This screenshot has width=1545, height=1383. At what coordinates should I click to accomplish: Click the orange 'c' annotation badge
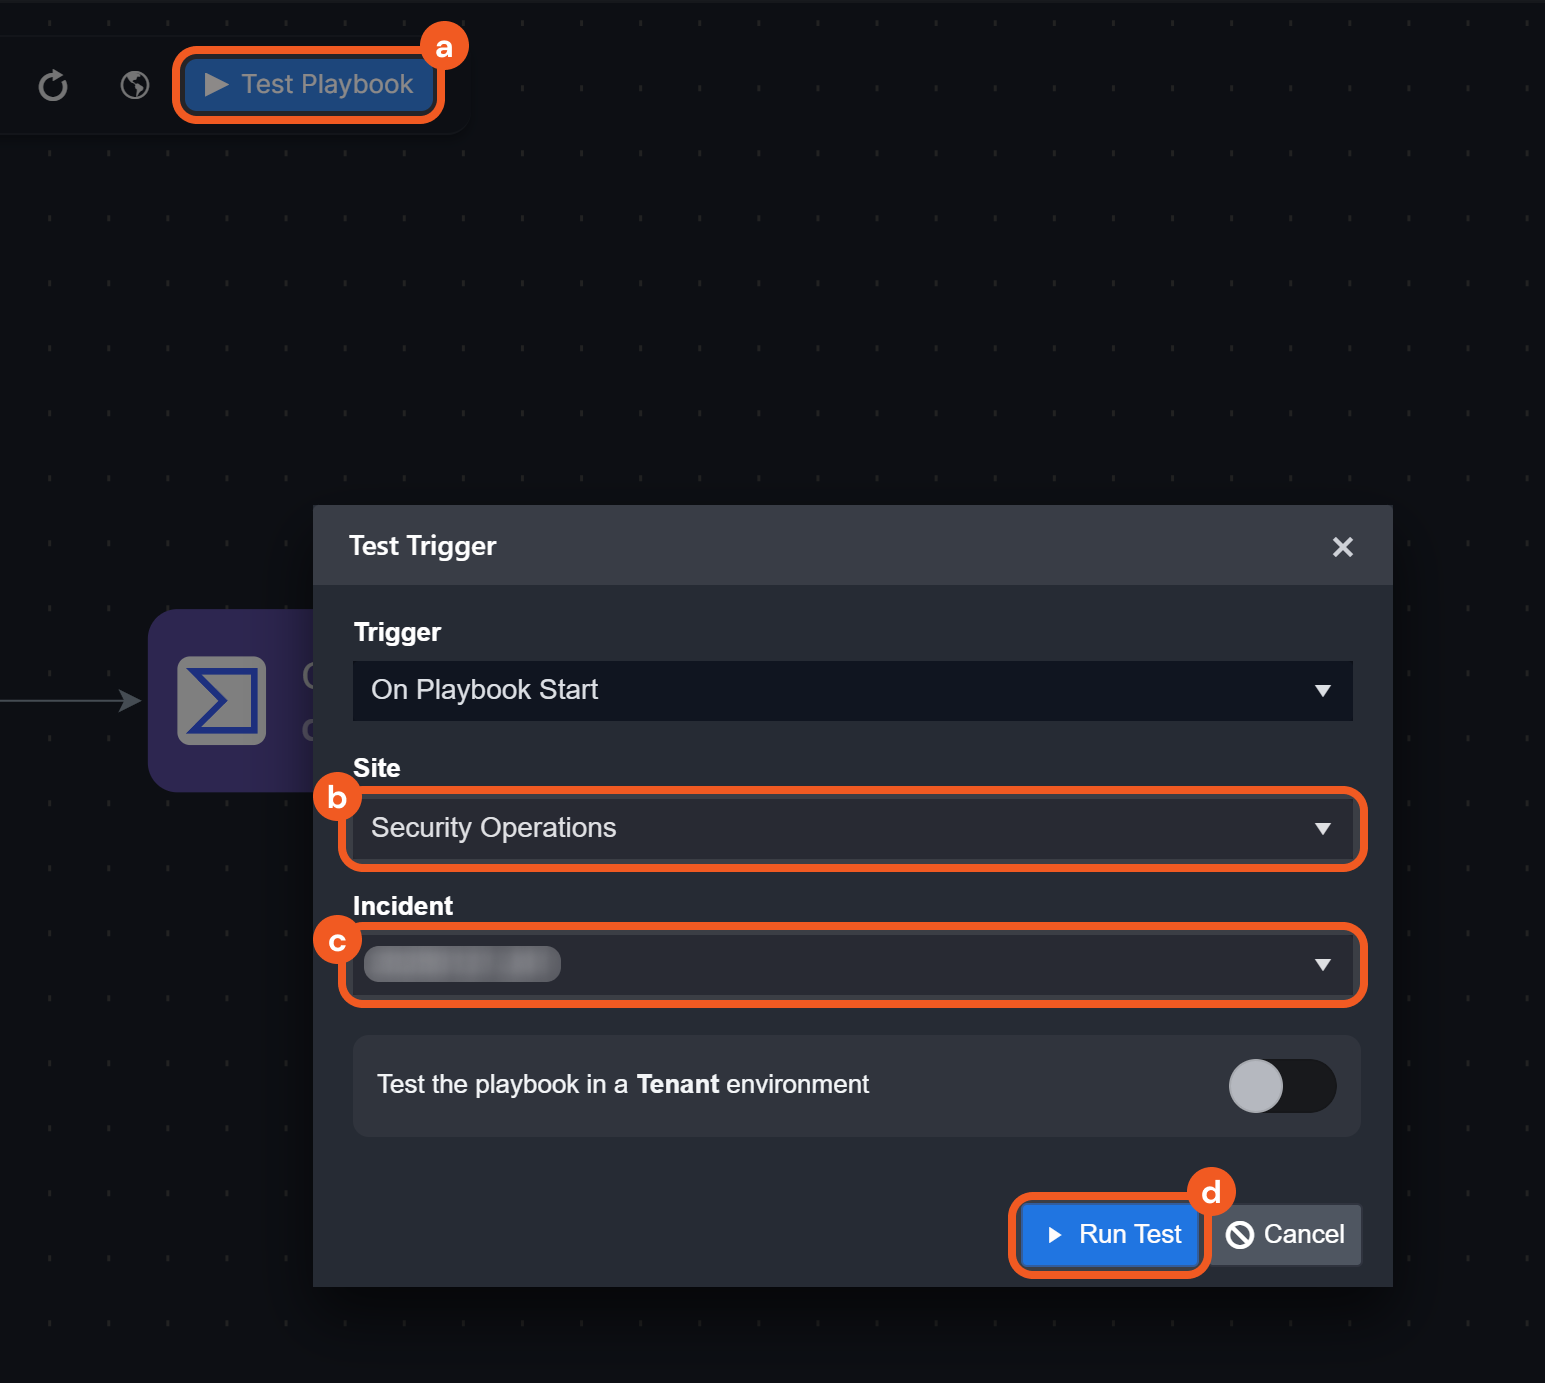337,942
